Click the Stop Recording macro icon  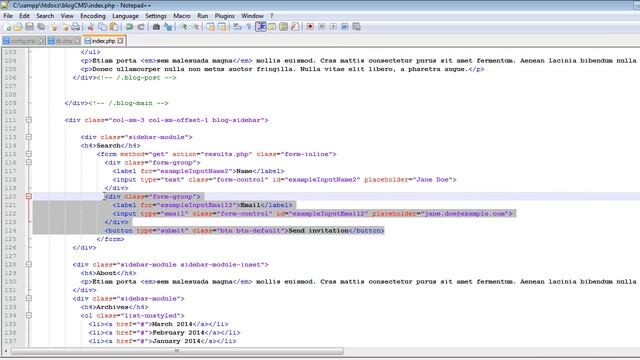click(x=322, y=27)
